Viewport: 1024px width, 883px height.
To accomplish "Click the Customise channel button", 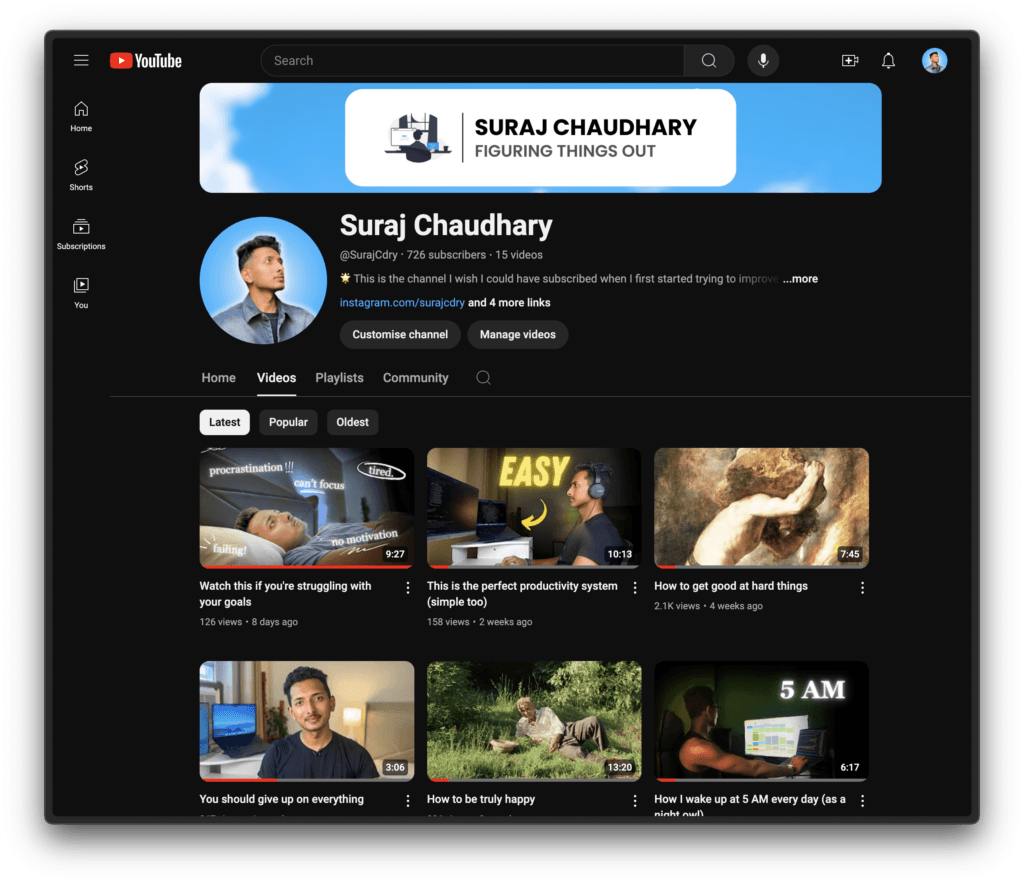I will tap(400, 334).
